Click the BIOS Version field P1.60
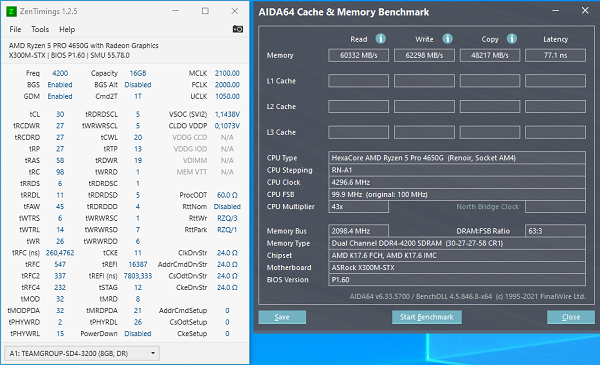 pos(457,280)
